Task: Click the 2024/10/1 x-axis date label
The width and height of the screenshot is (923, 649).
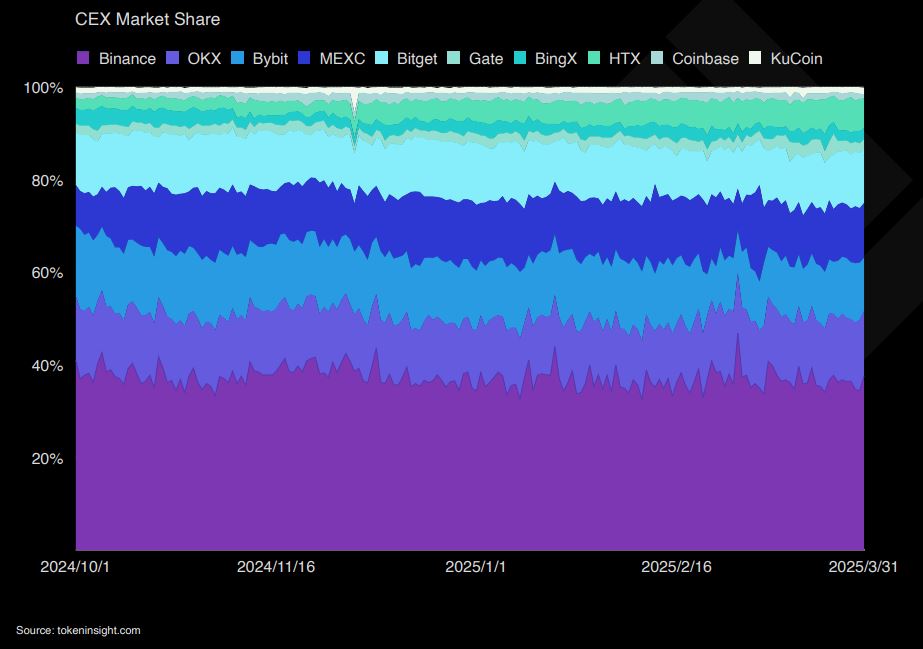Action: [75, 567]
